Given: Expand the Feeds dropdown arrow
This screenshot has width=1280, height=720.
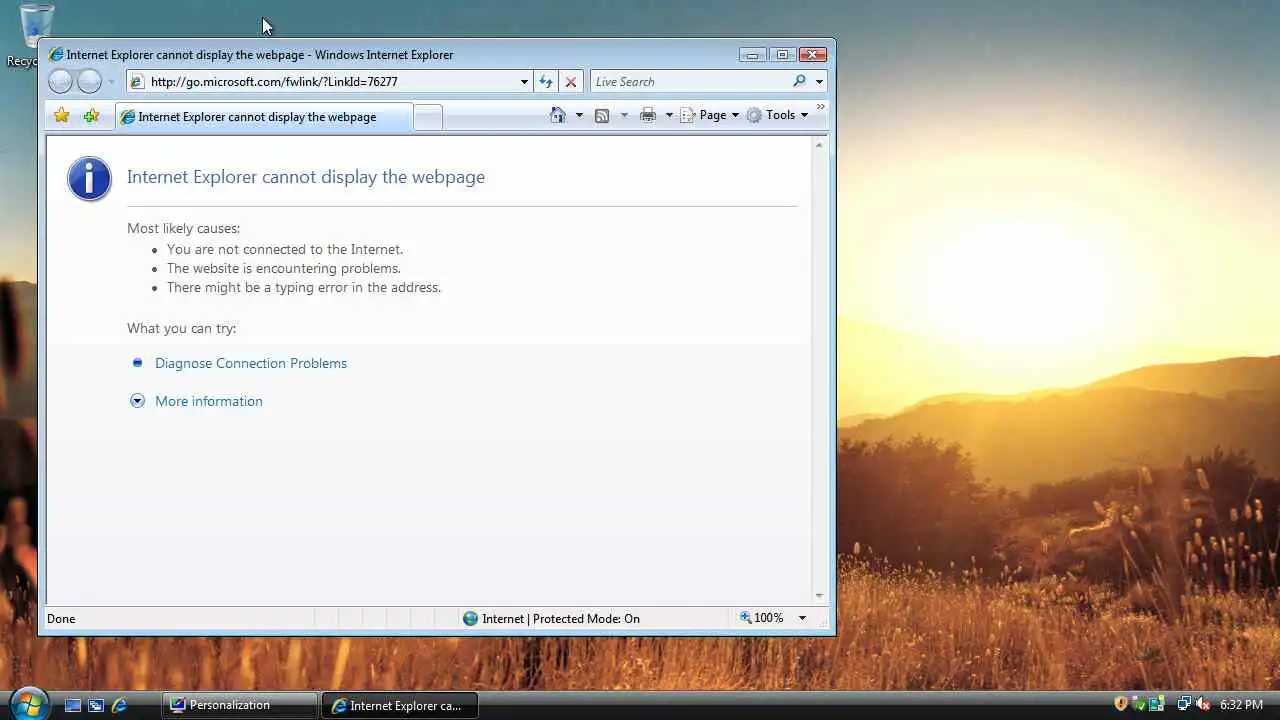Looking at the screenshot, I should pos(624,115).
